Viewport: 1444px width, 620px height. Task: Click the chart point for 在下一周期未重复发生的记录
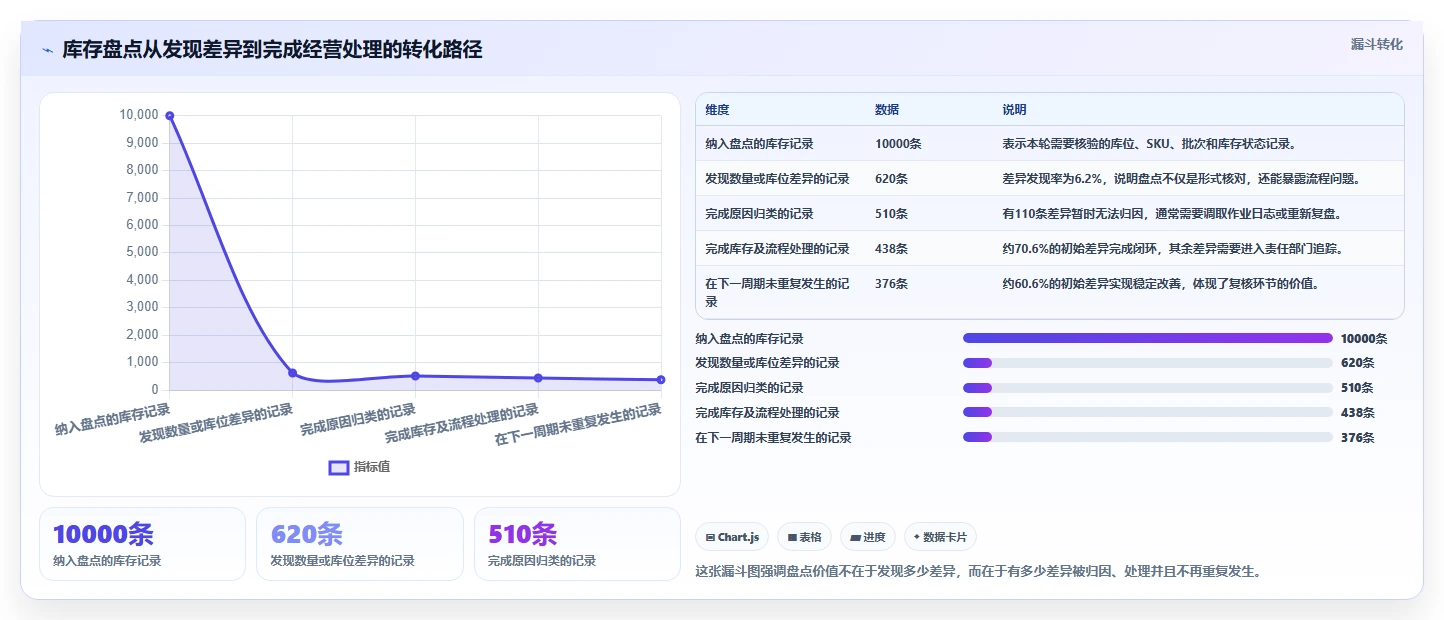click(x=661, y=380)
